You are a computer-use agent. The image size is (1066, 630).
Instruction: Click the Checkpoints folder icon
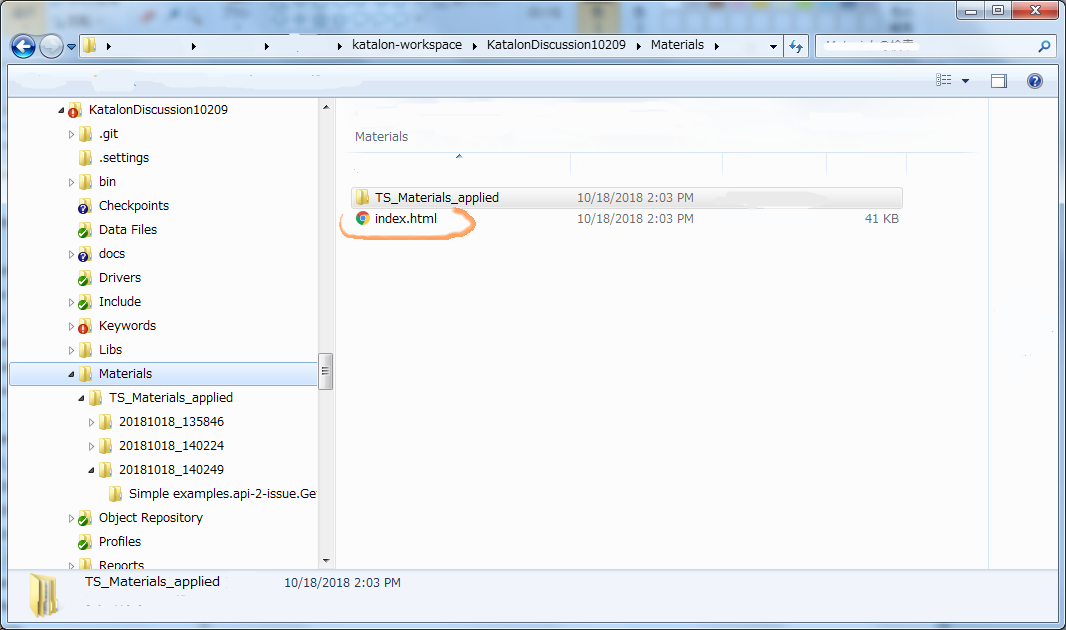pyautogui.click(x=84, y=207)
